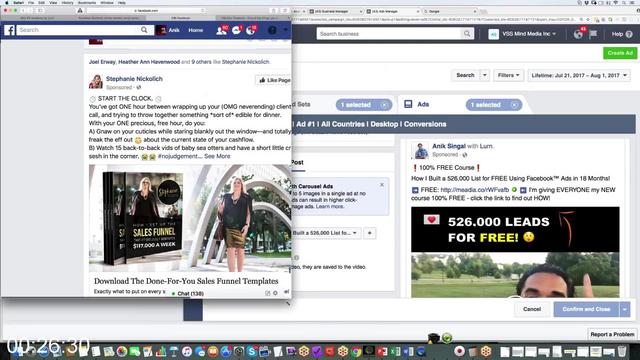
Task: Click Report a Problem button
Action: click(x=612, y=334)
